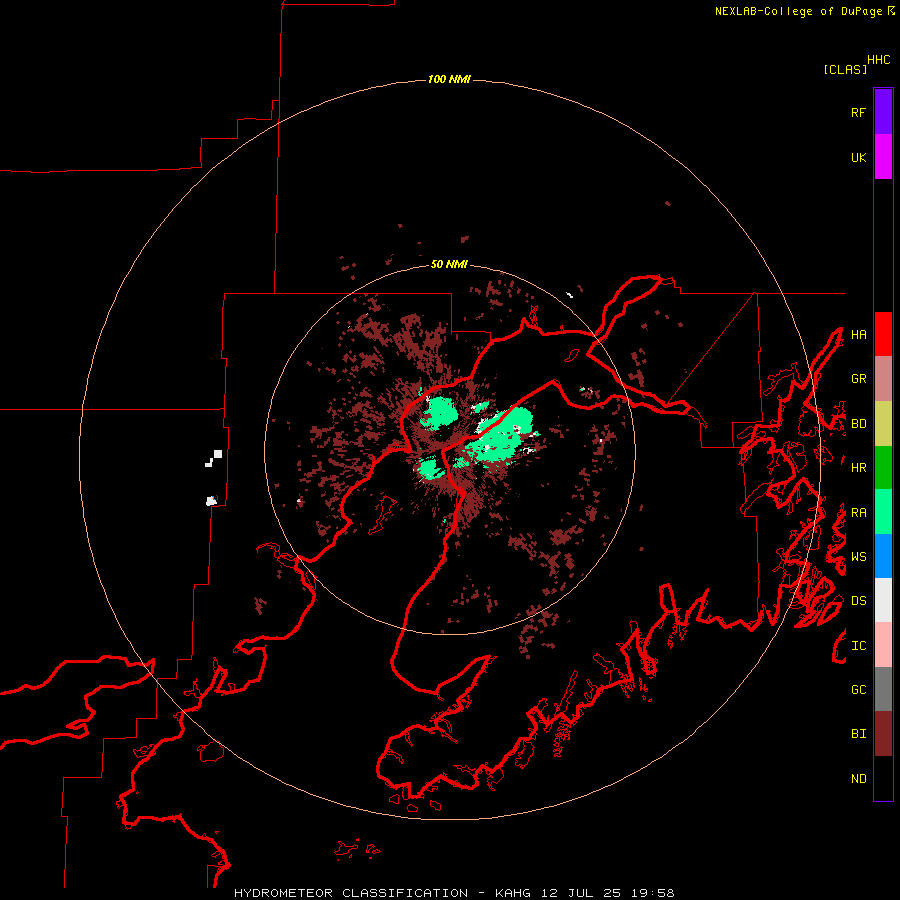Viewport: 900px width, 900px height.
Task: Click the Hydrometeor Classification KAHG caption
Action: point(454,893)
